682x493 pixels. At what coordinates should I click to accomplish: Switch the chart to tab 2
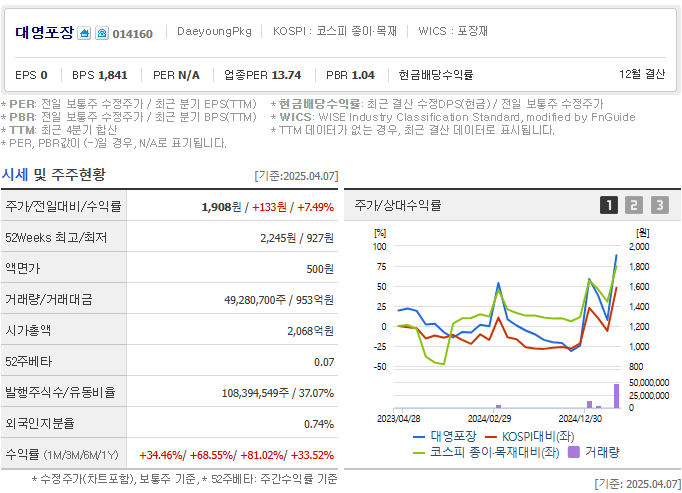pyautogui.click(x=634, y=205)
